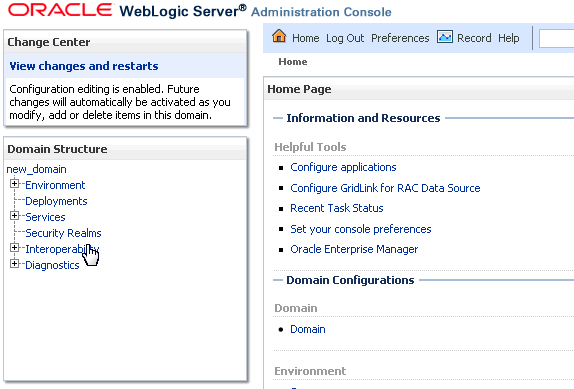
Task: Open Oracle Enterprise Manager link
Action: [x=354, y=249]
